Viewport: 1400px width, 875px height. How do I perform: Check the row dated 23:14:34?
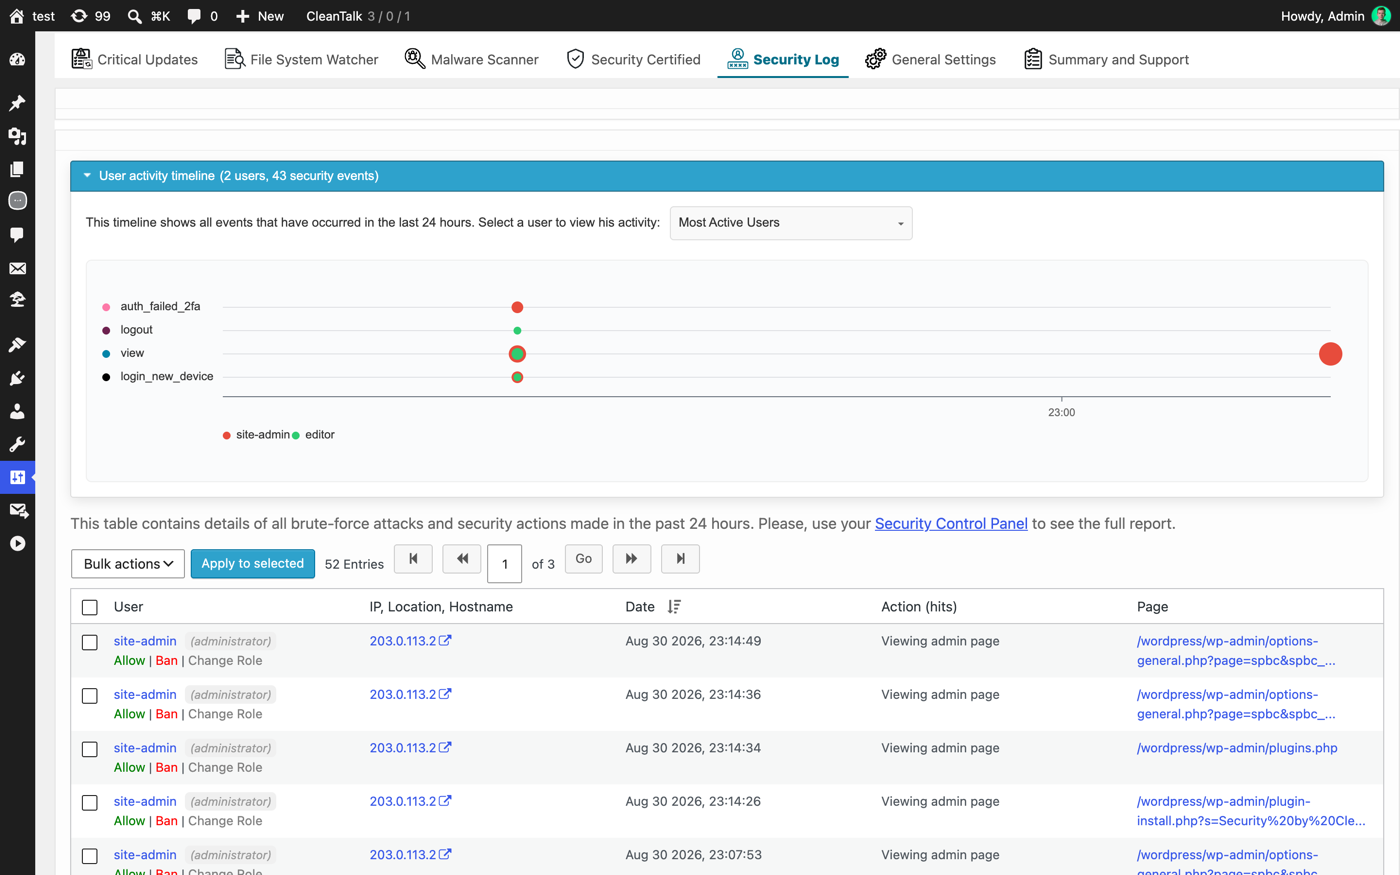coord(90,749)
